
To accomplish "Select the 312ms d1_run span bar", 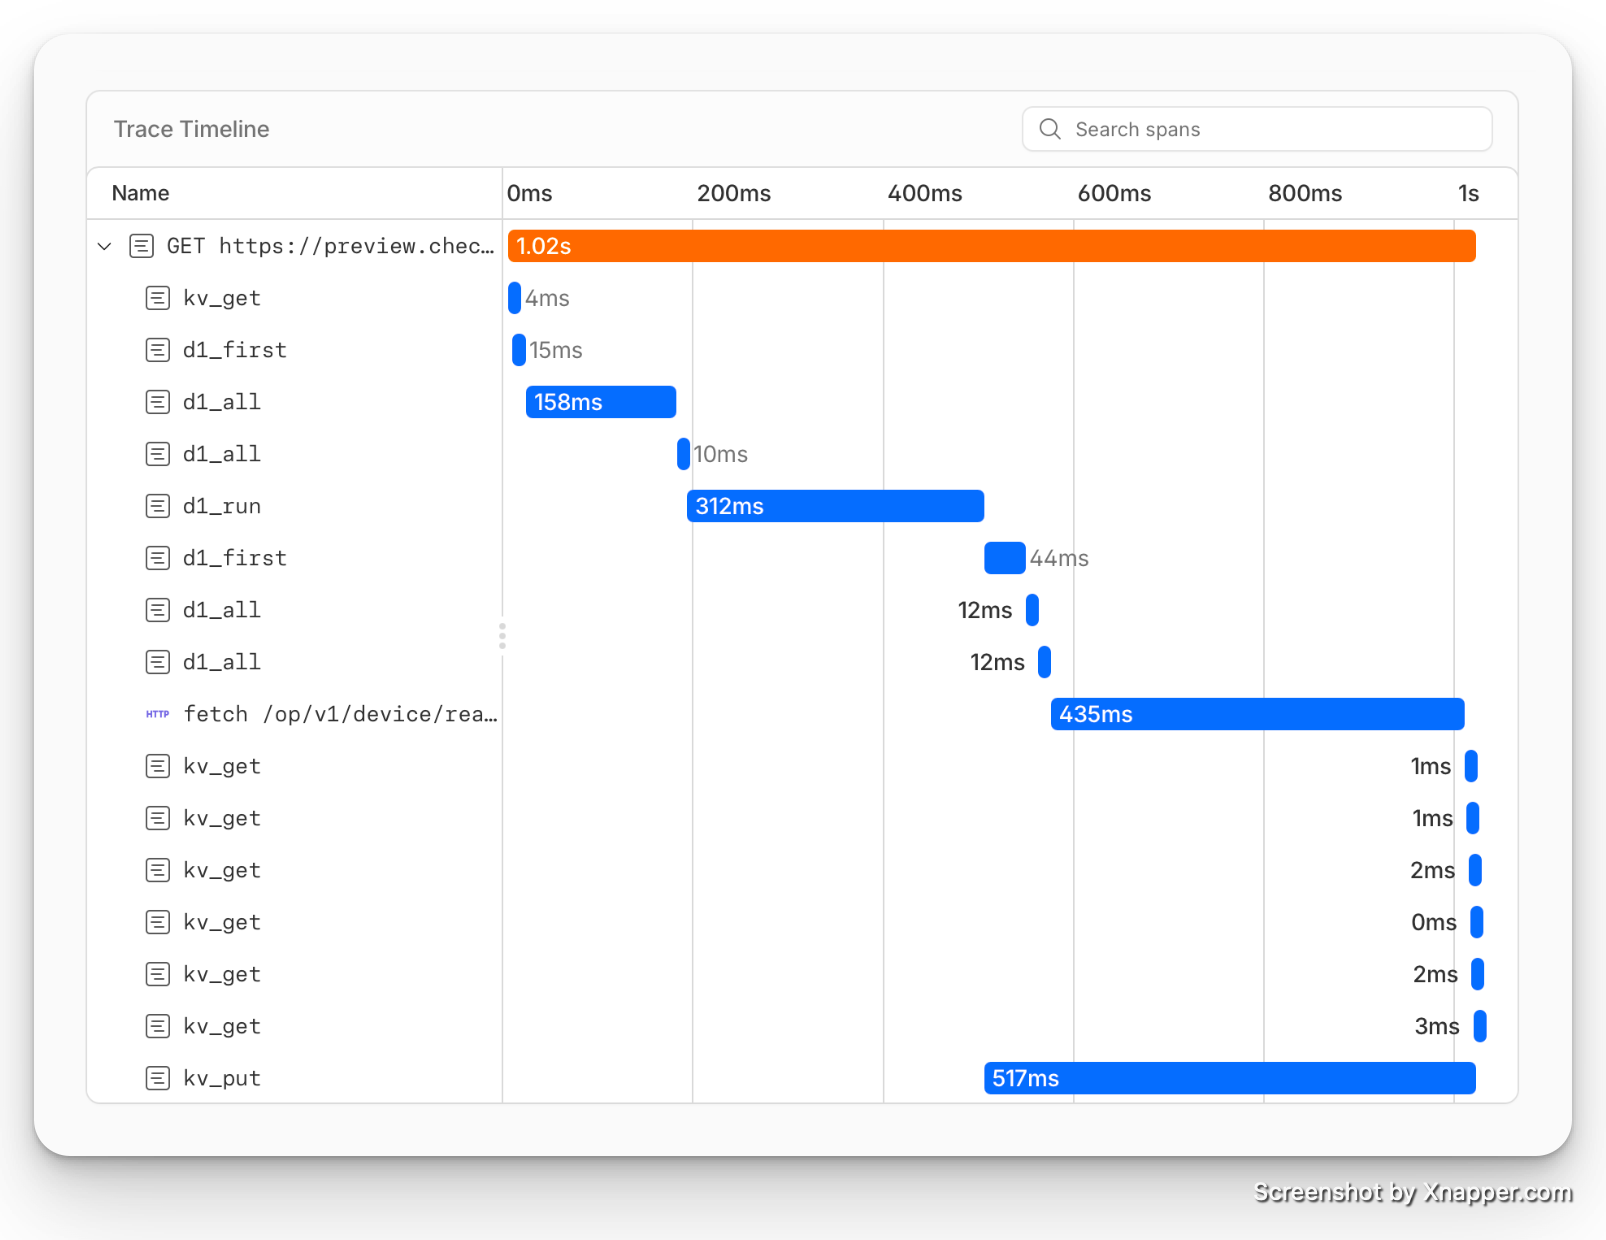I will [835, 506].
